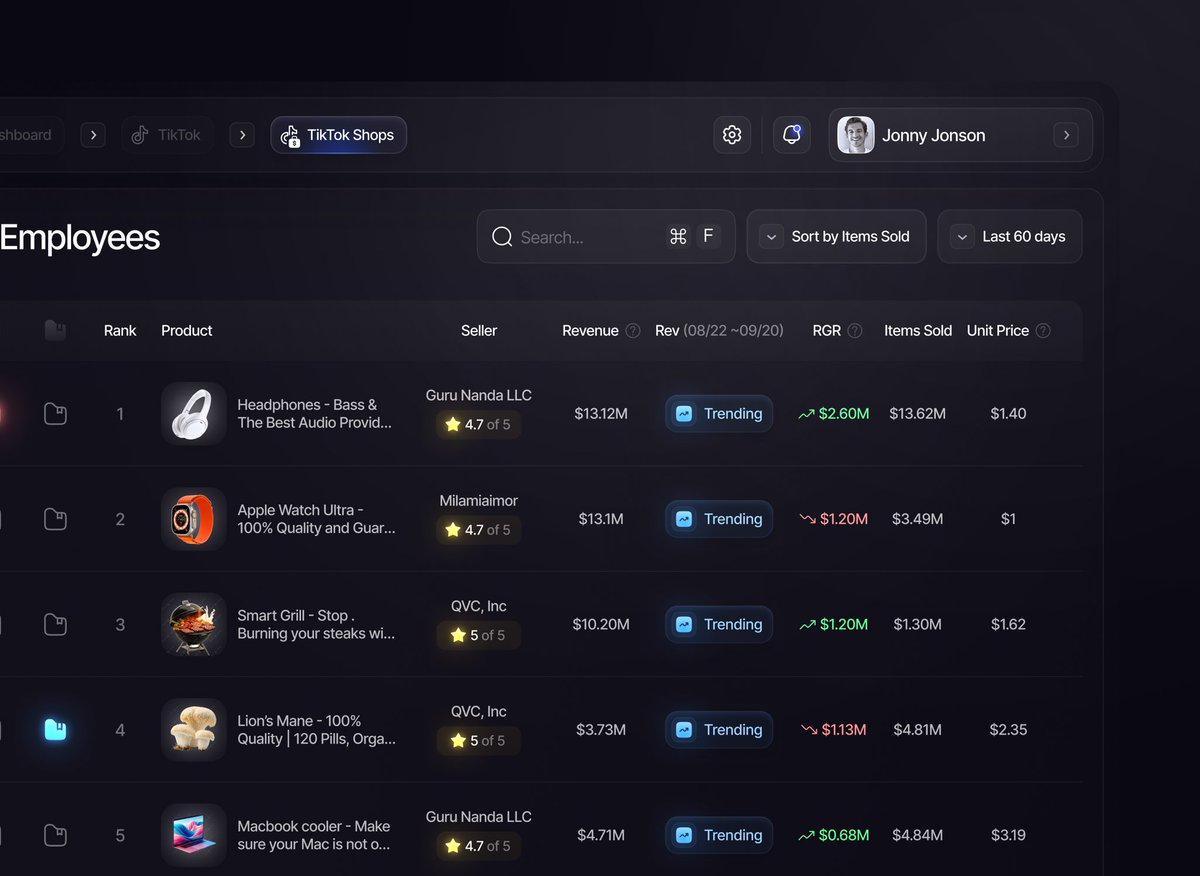Sort by the Product column header
Viewport: 1200px width, 876px height.
point(187,331)
